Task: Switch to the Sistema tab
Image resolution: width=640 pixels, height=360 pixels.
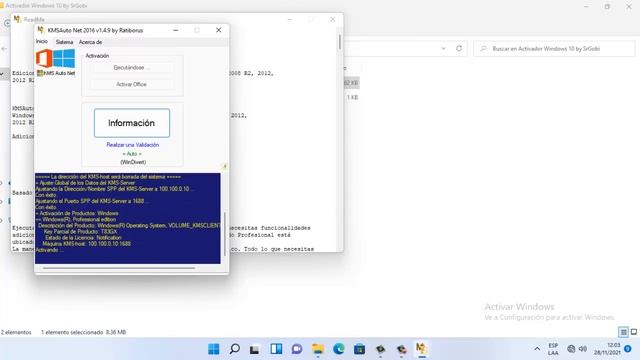Action: [64, 42]
